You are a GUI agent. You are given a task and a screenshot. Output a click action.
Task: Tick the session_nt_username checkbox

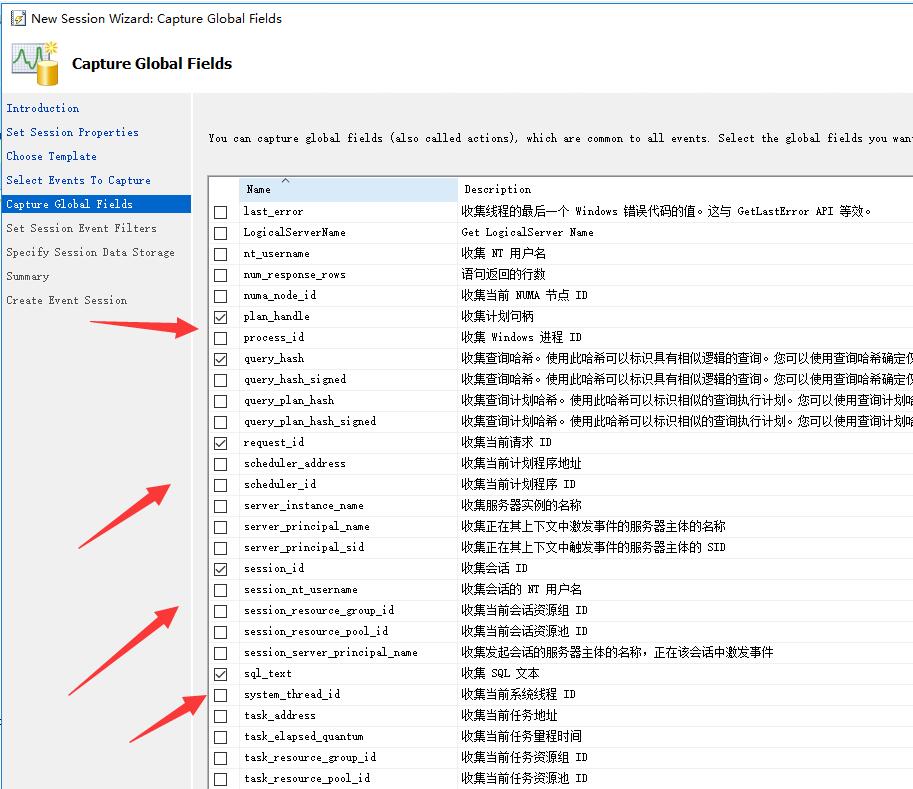(221, 590)
